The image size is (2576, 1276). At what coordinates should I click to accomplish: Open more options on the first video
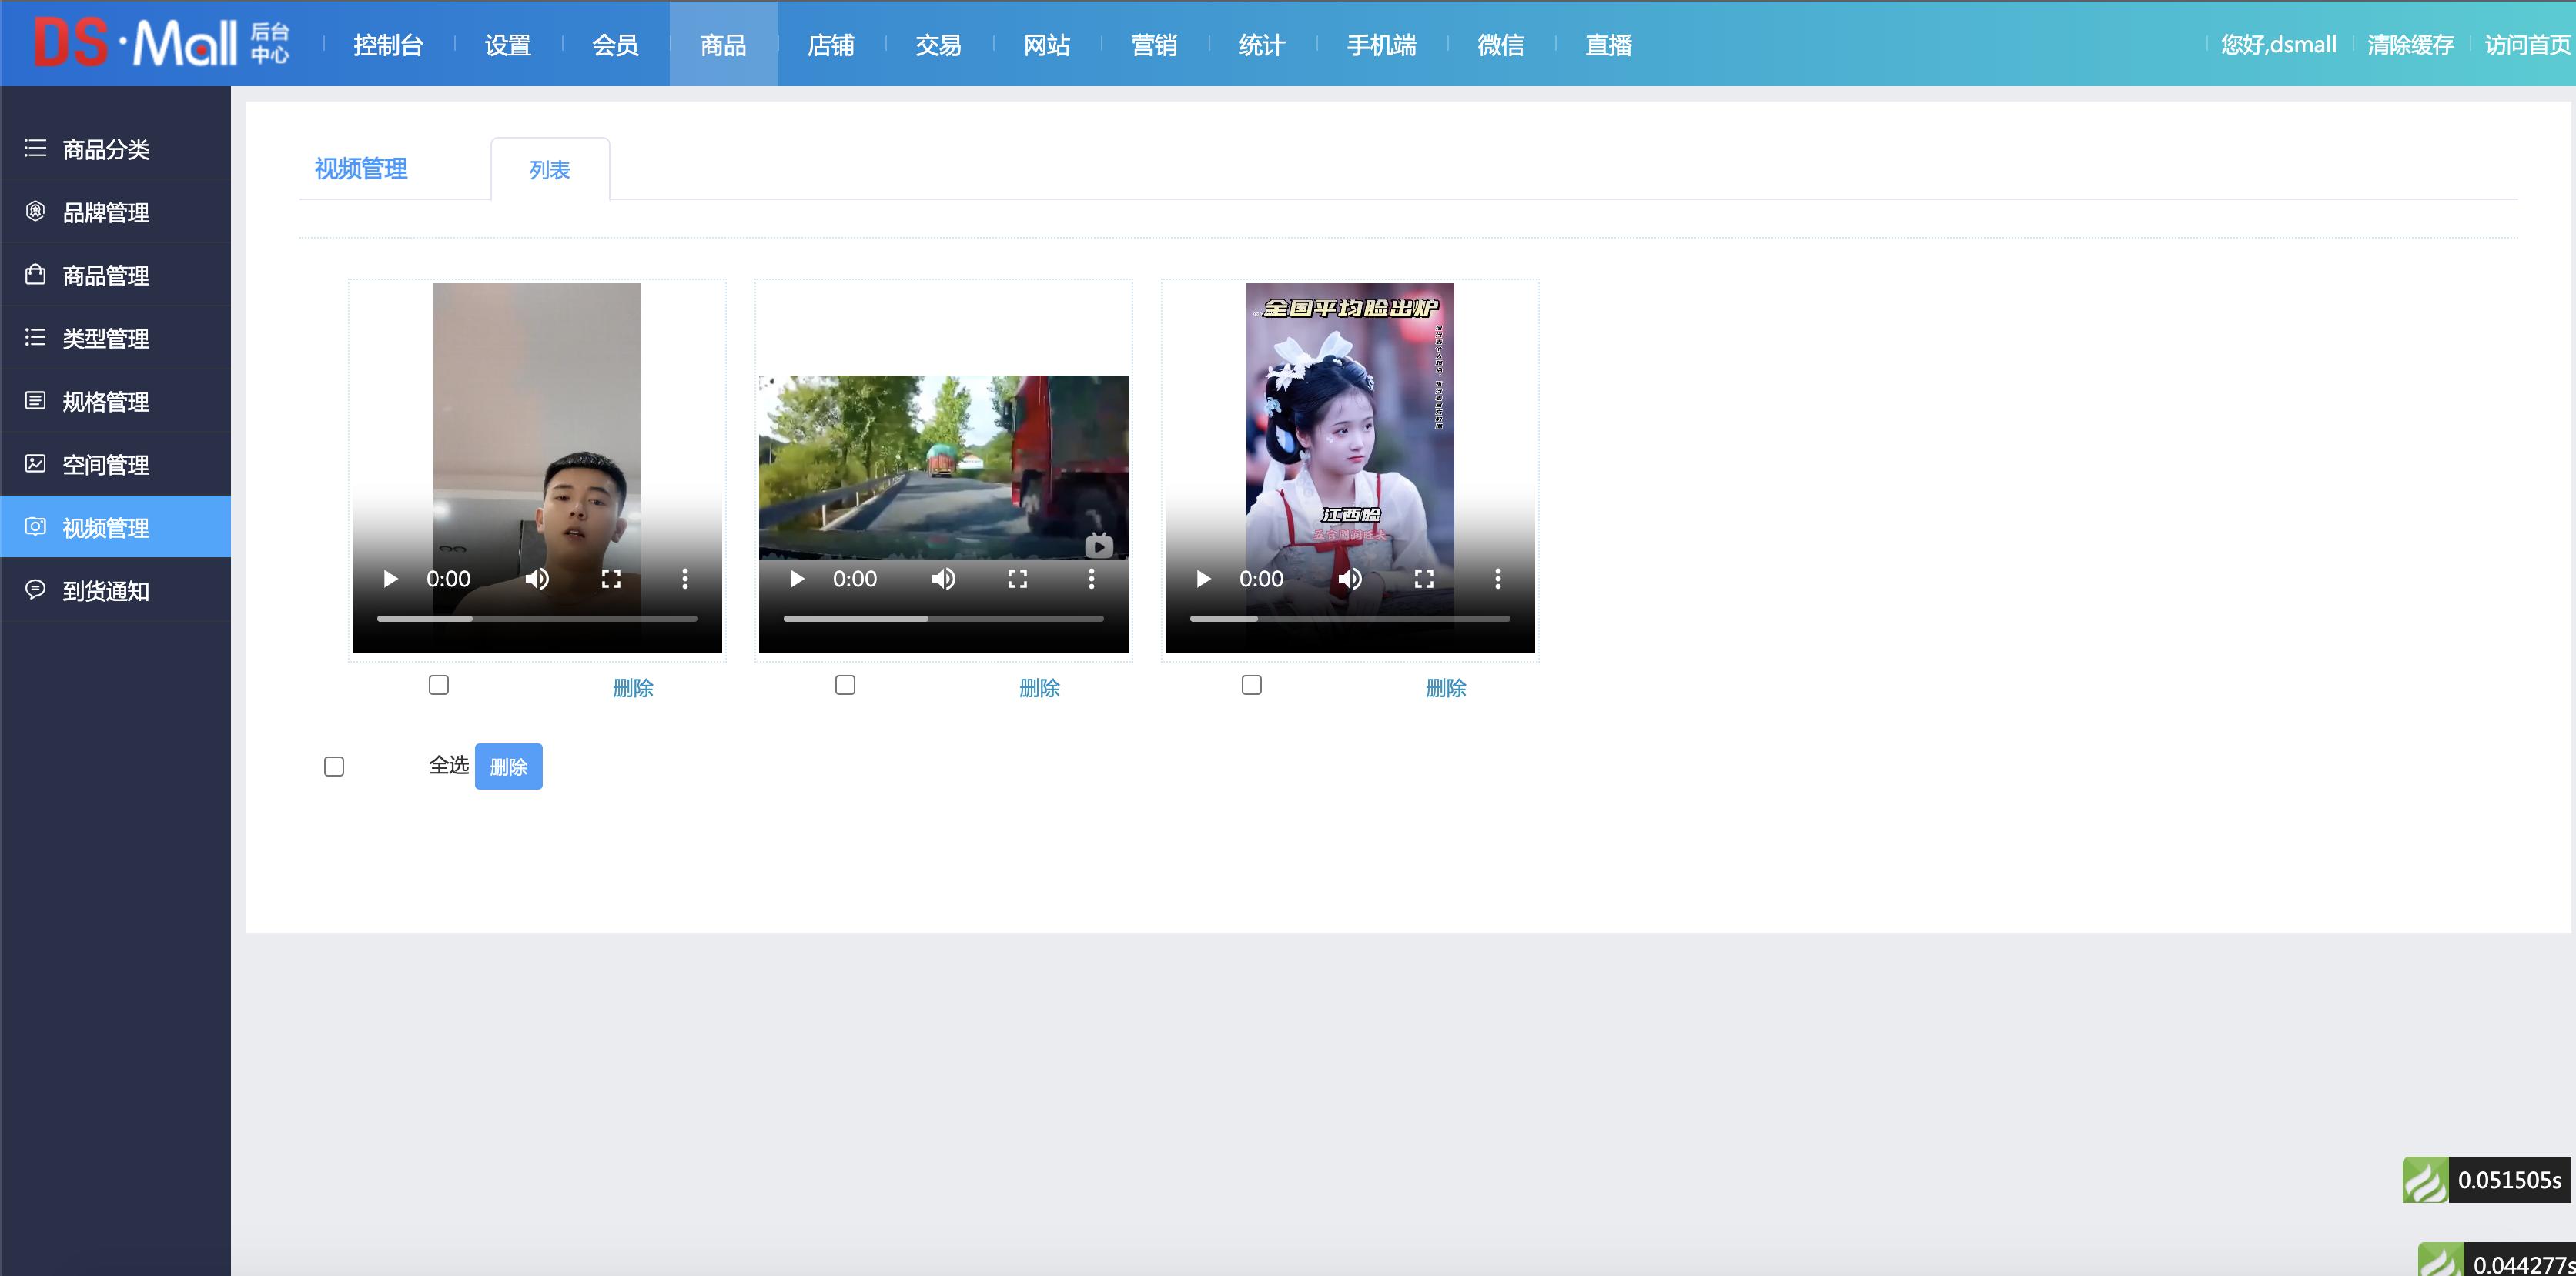click(685, 579)
